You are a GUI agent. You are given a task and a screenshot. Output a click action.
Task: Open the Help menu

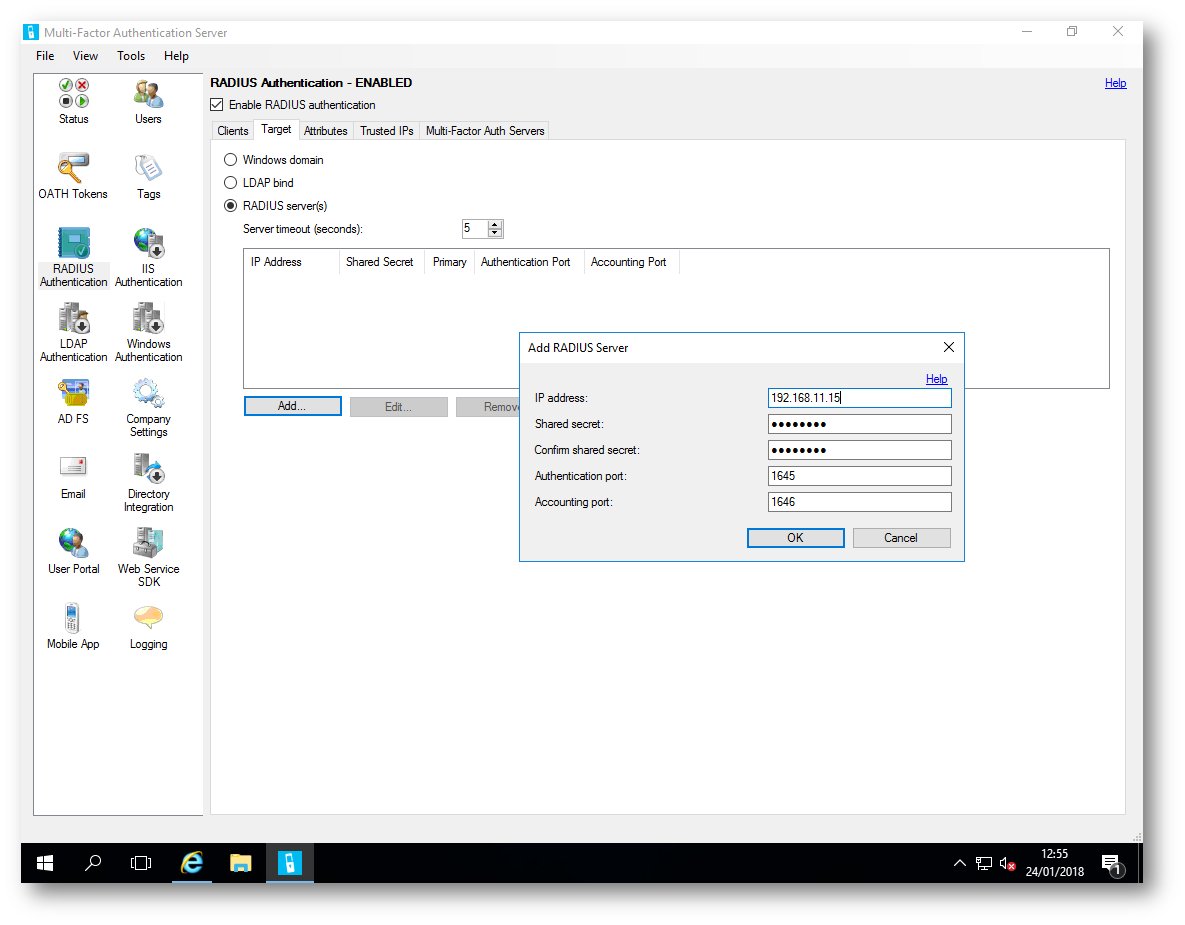pos(176,56)
